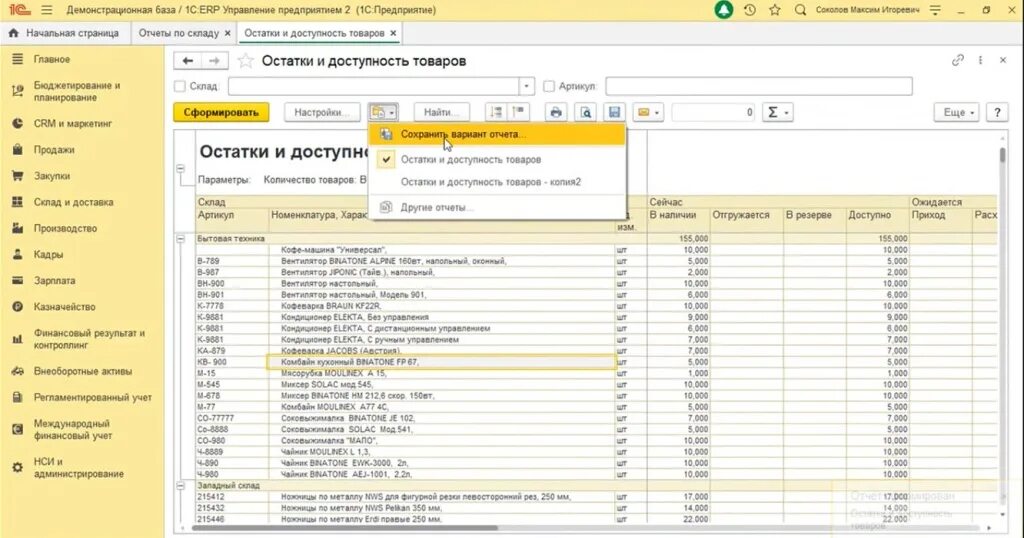Screen dimensions: 1024x538
Task: Collapse all report groups icon
Action: 519,112
